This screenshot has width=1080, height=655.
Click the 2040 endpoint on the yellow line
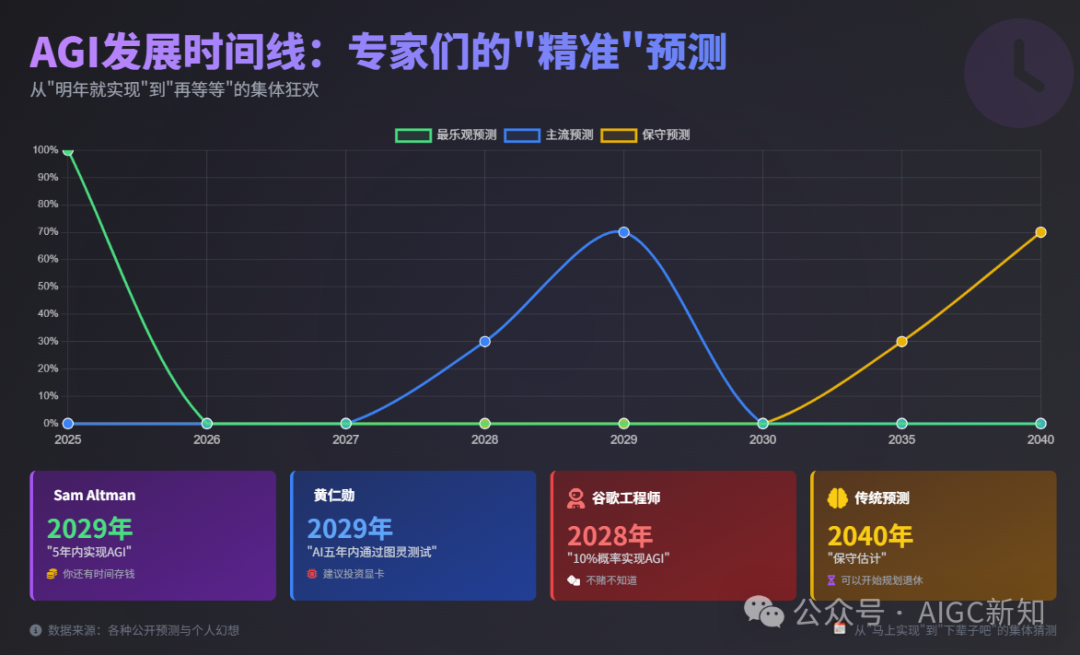click(x=1040, y=231)
